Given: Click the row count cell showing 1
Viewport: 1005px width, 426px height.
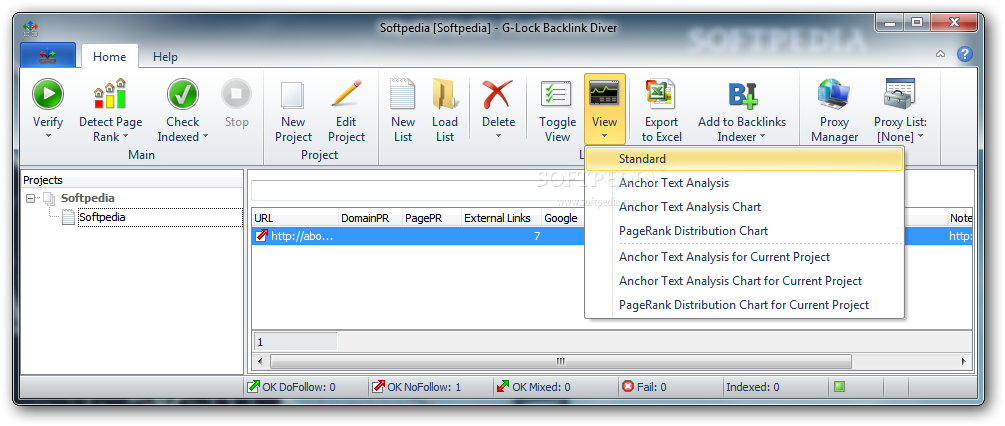Looking at the screenshot, I should [295, 341].
